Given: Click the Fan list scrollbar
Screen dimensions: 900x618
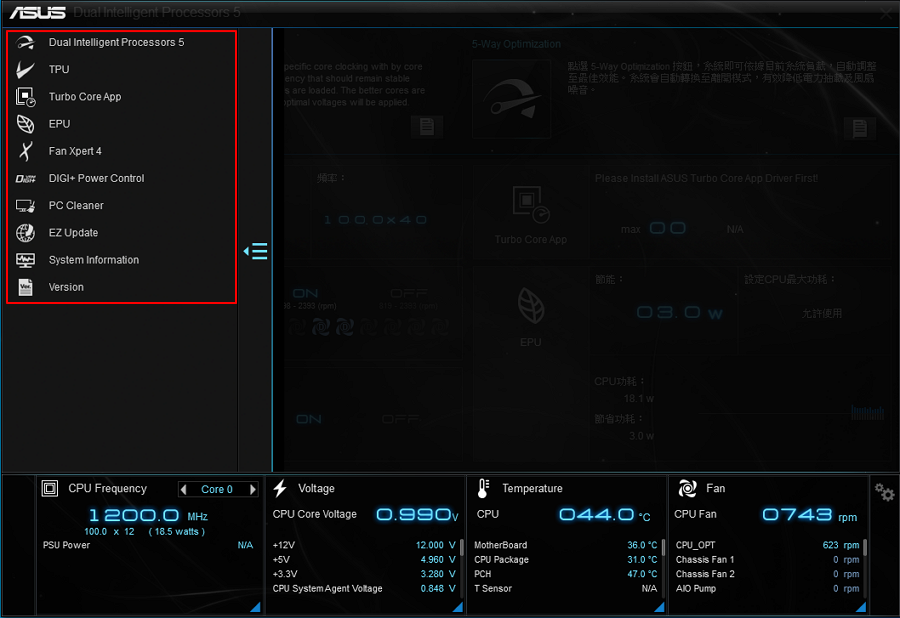Looking at the screenshot, I should click(x=864, y=547).
